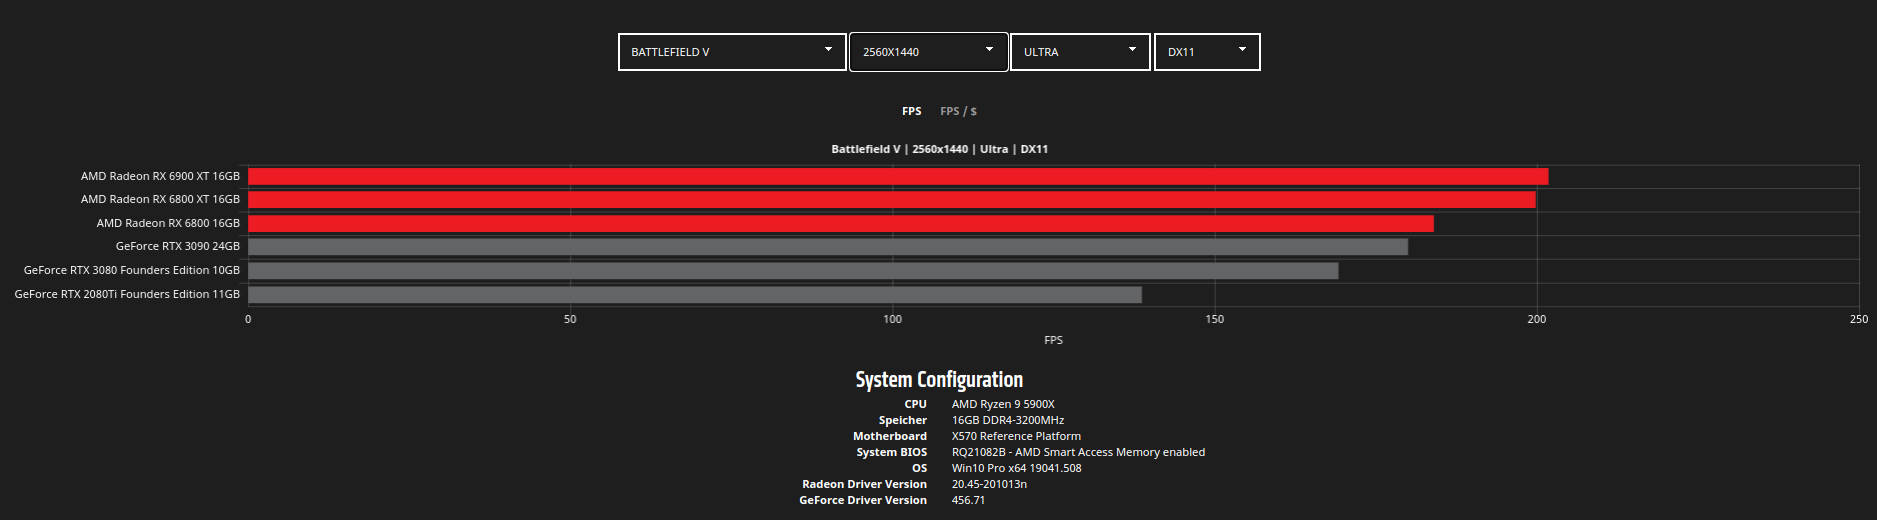
Task: Click the AMD Radeon RX 6800 16GB label
Action: [168, 223]
